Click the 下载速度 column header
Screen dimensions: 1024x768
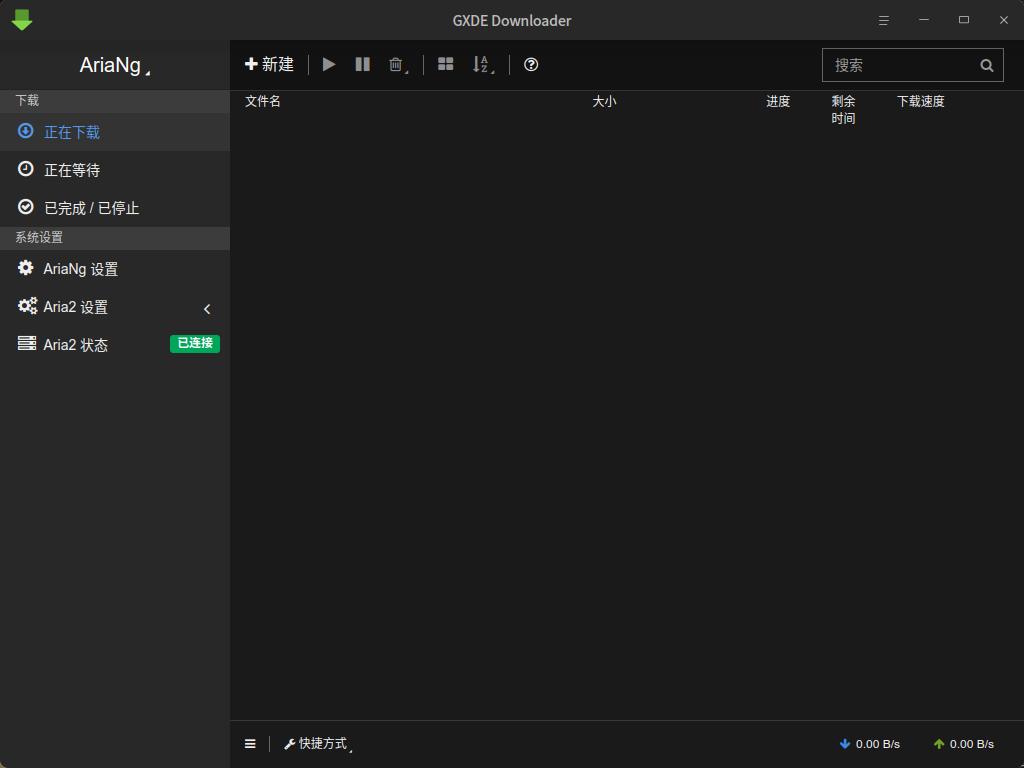(x=920, y=101)
